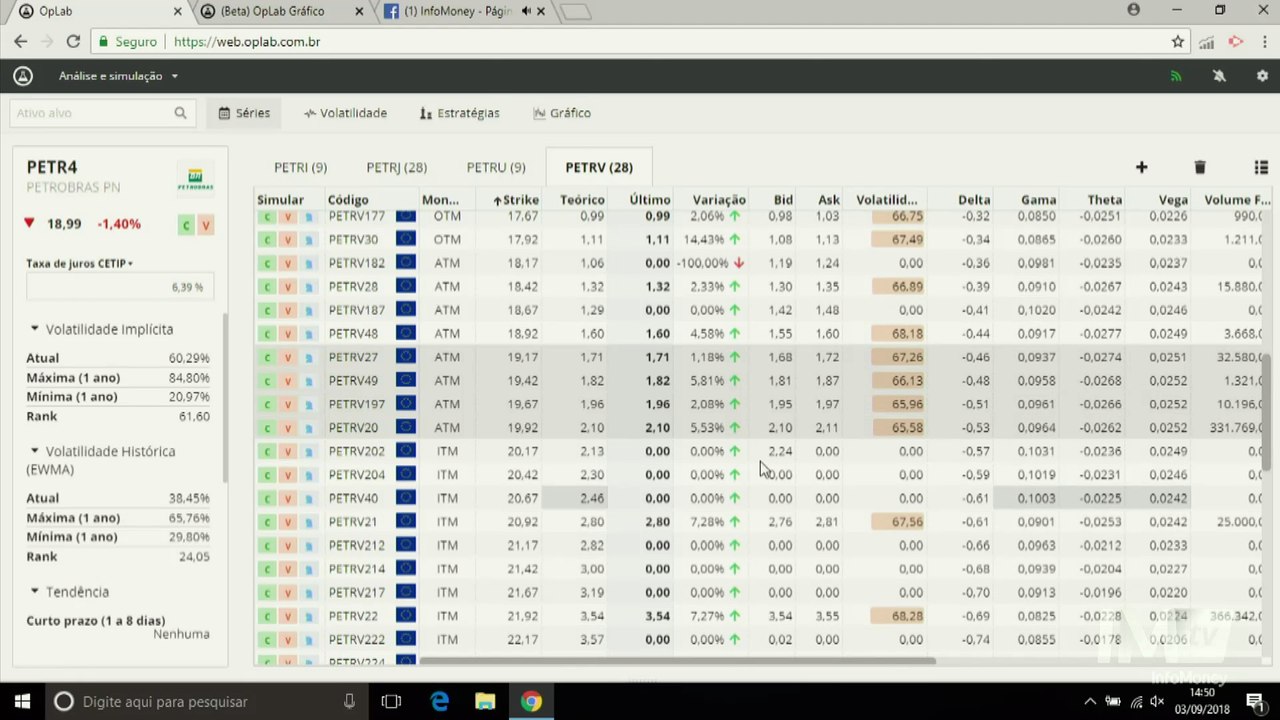Open File Explorer from the taskbar
The image size is (1280, 720).
[485, 701]
